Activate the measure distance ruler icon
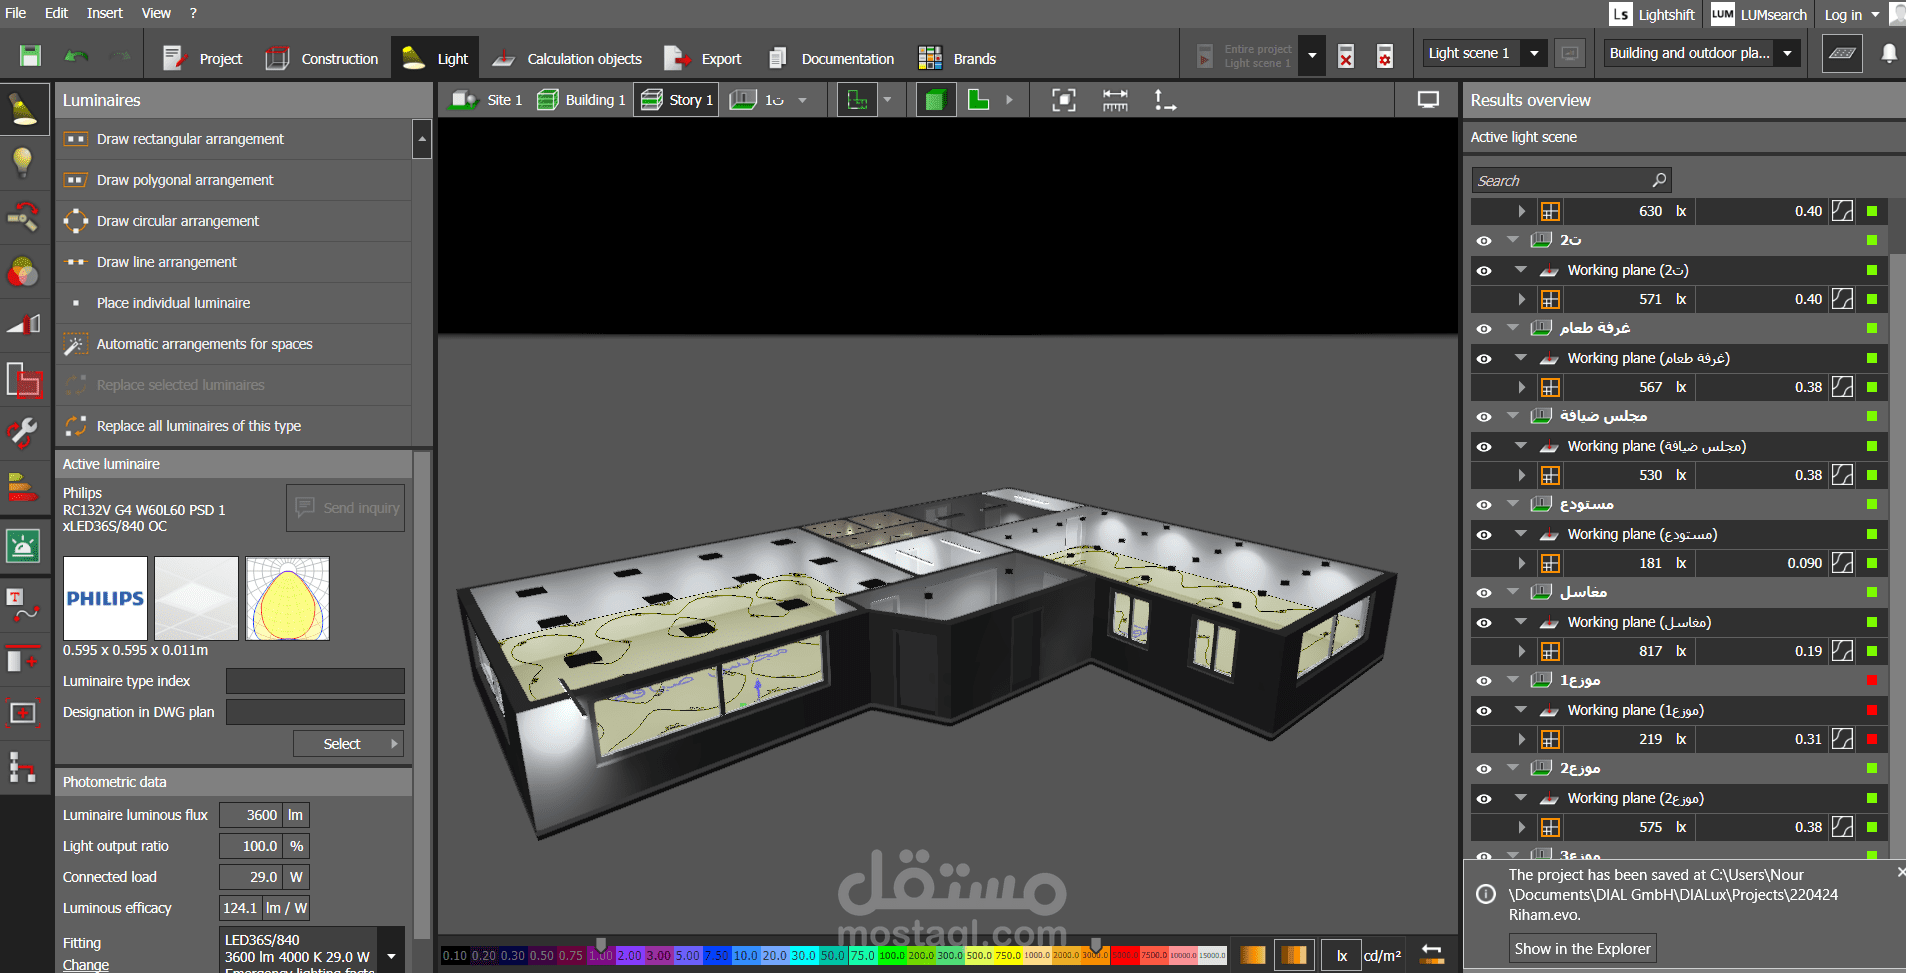 pos(1115,100)
